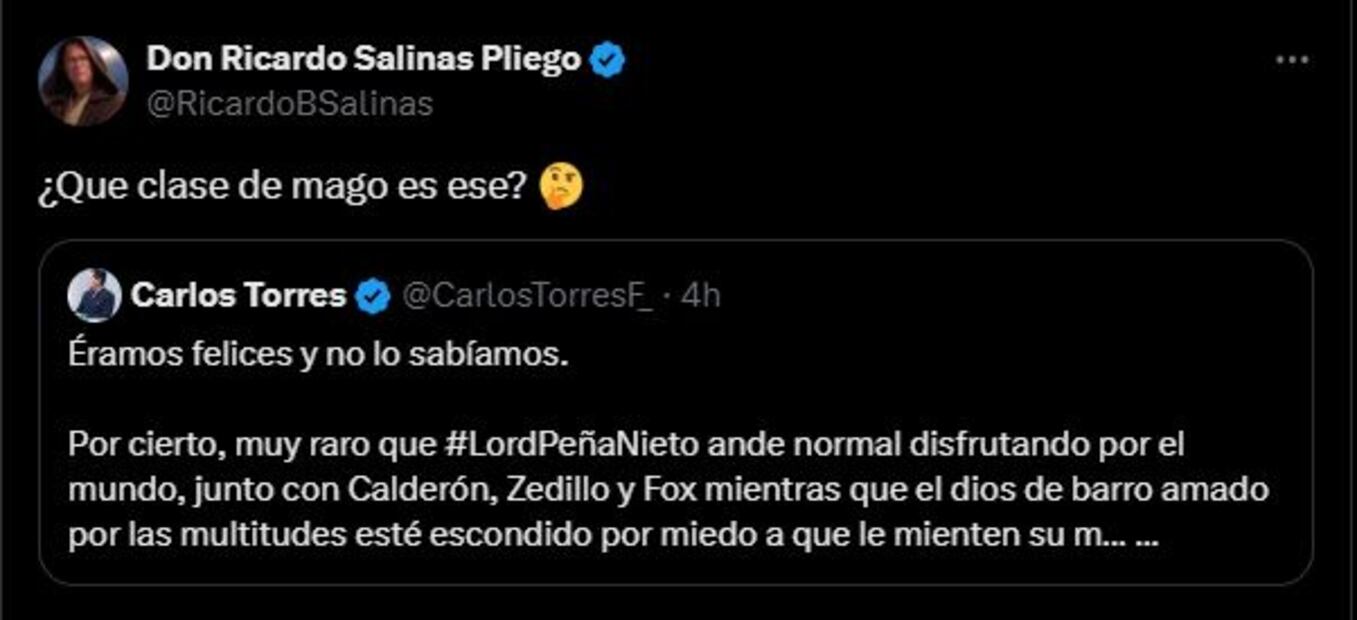Open the three-dot more options menu

pos(1292,61)
